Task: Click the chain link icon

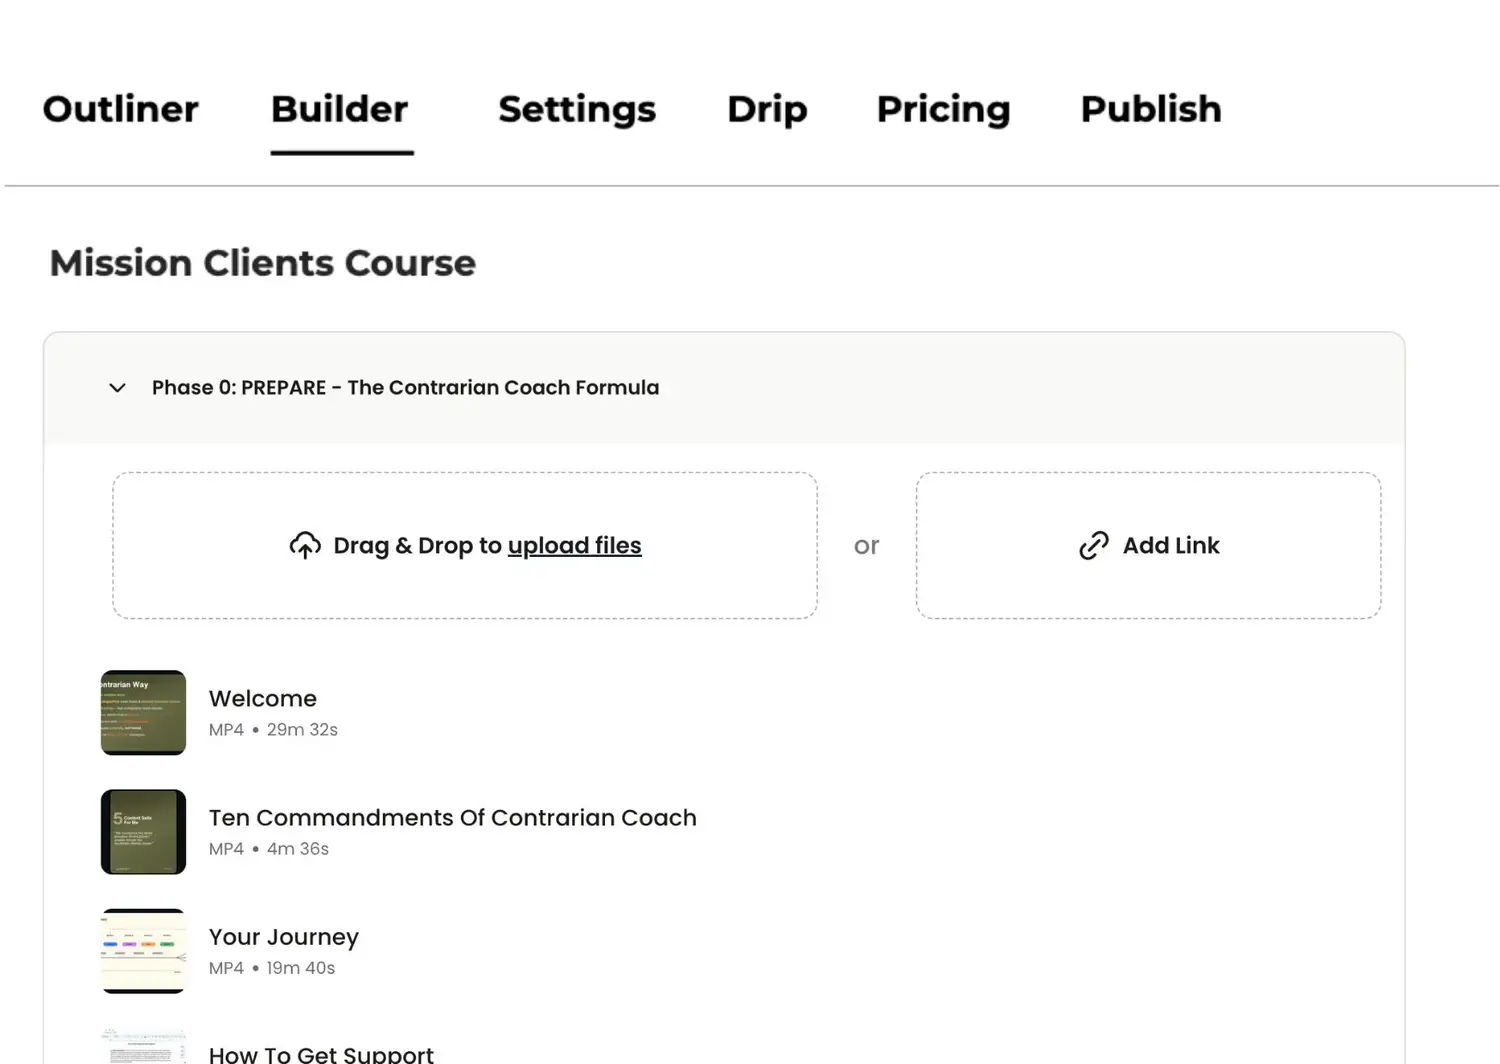Action: click(1094, 545)
